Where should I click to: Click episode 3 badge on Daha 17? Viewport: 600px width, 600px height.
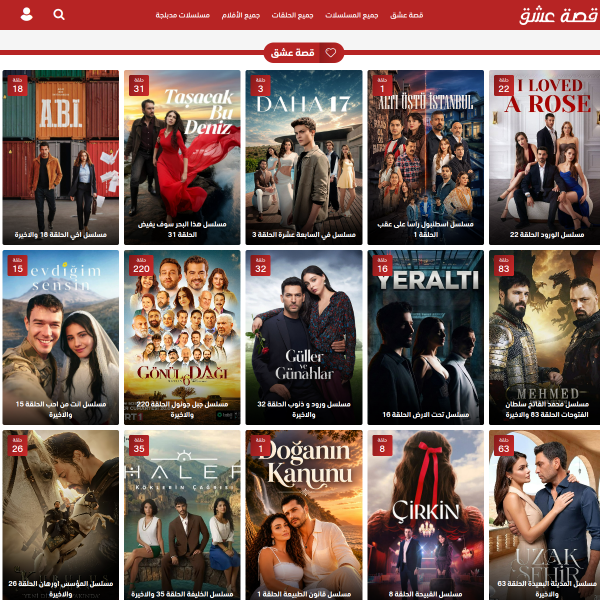coord(261,85)
